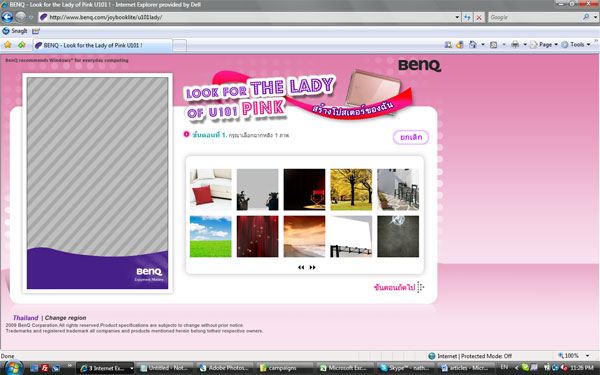Expand the Print dropdown arrow

tap(525, 45)
